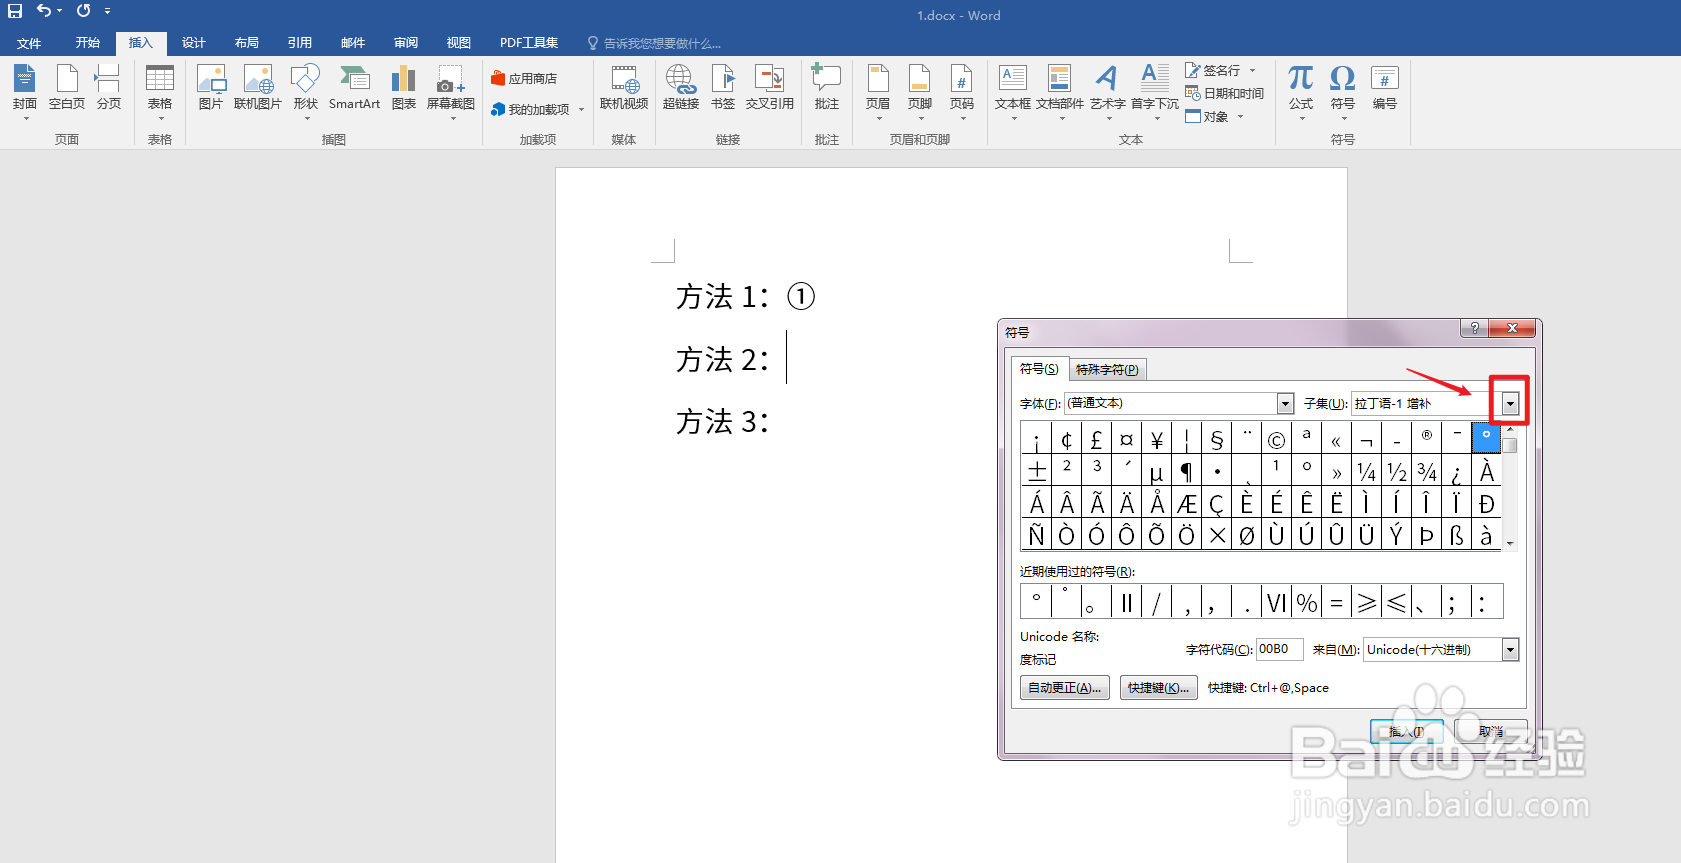Pick the Ⅵ recently used symbol
The width and height of the screenshot is (1681, 863).
1277,602
